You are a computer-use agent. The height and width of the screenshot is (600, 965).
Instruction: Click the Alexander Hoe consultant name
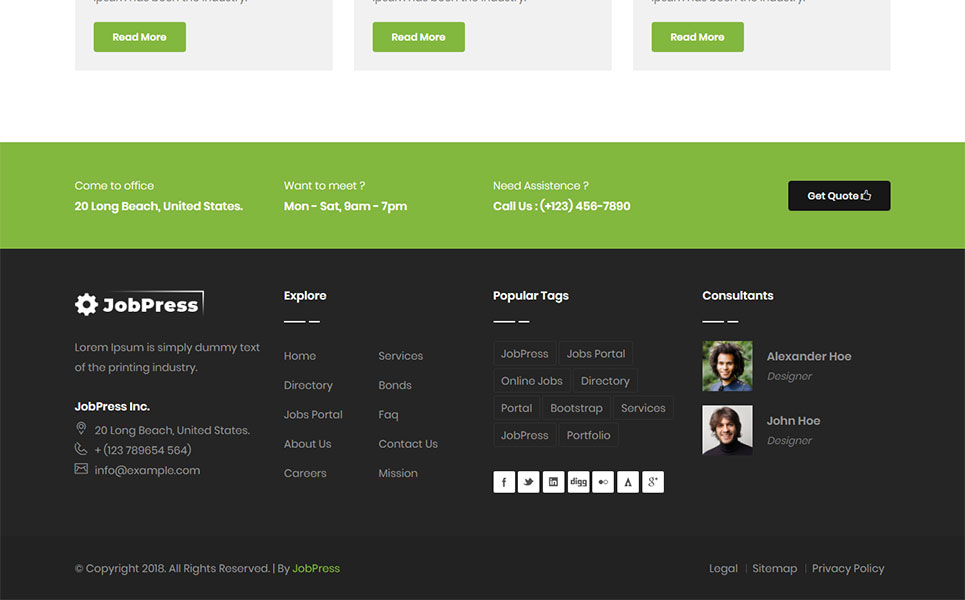pyautogui.click(x=809, y=356)
